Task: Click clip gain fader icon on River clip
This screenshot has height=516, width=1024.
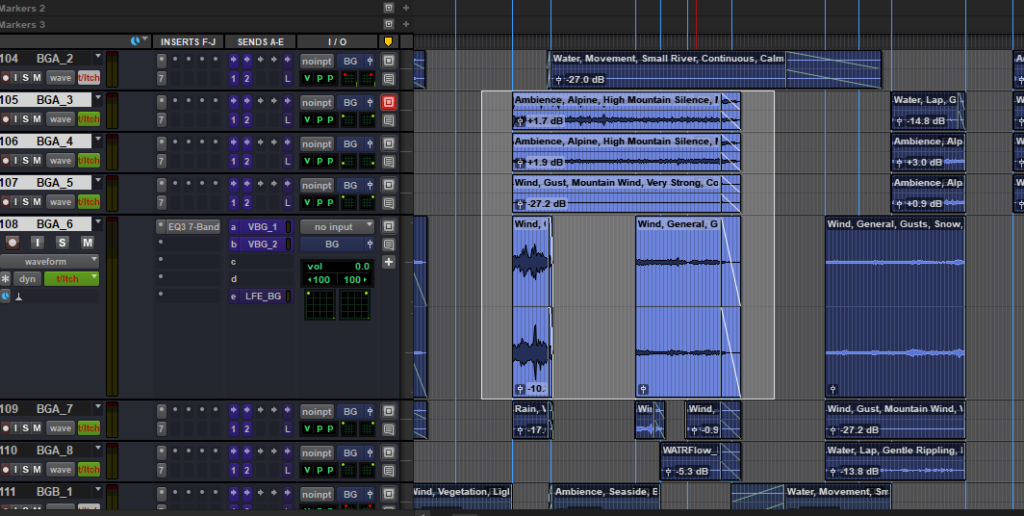Action: (x=559, y=80)
